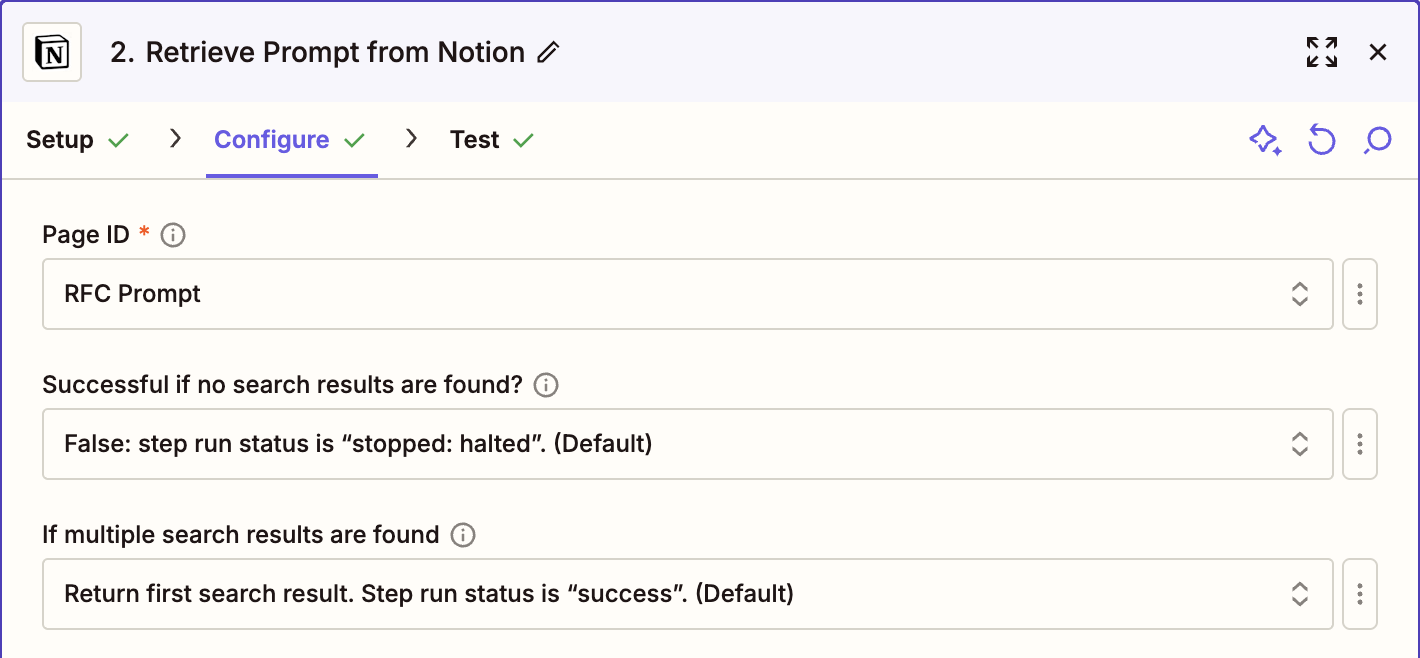
Task: Click three-dot menu next to 'stopped: halted' field
Action: 1359,444
